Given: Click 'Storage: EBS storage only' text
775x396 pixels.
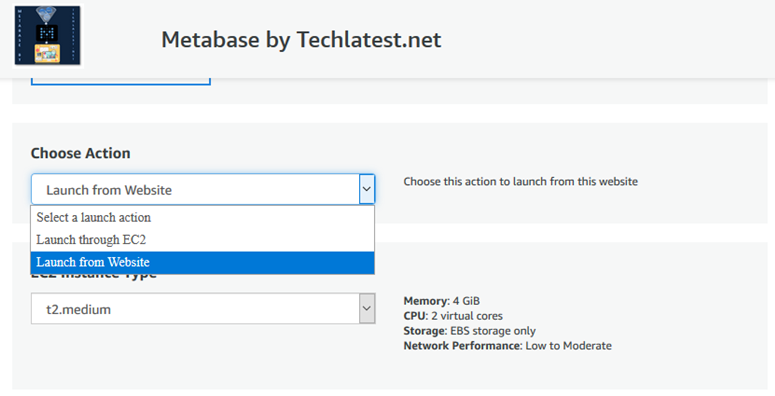Looking at the screenshot, I should pyautogui.click(x=470, y=331).
